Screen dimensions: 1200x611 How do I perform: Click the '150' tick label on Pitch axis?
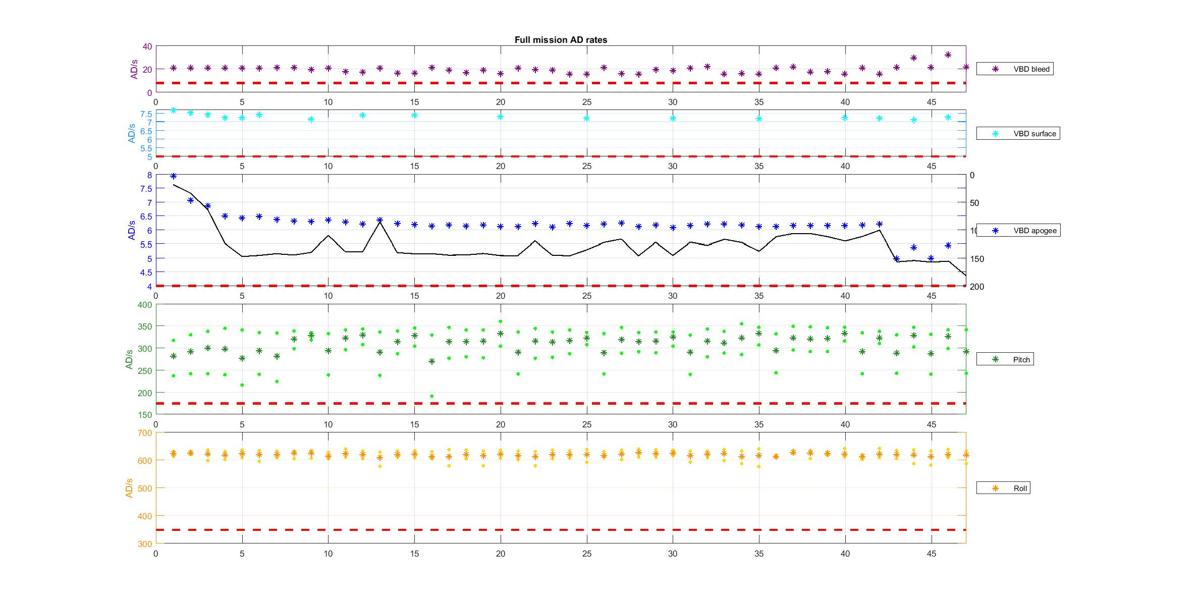pyautogui.click(x=145, y=414)
